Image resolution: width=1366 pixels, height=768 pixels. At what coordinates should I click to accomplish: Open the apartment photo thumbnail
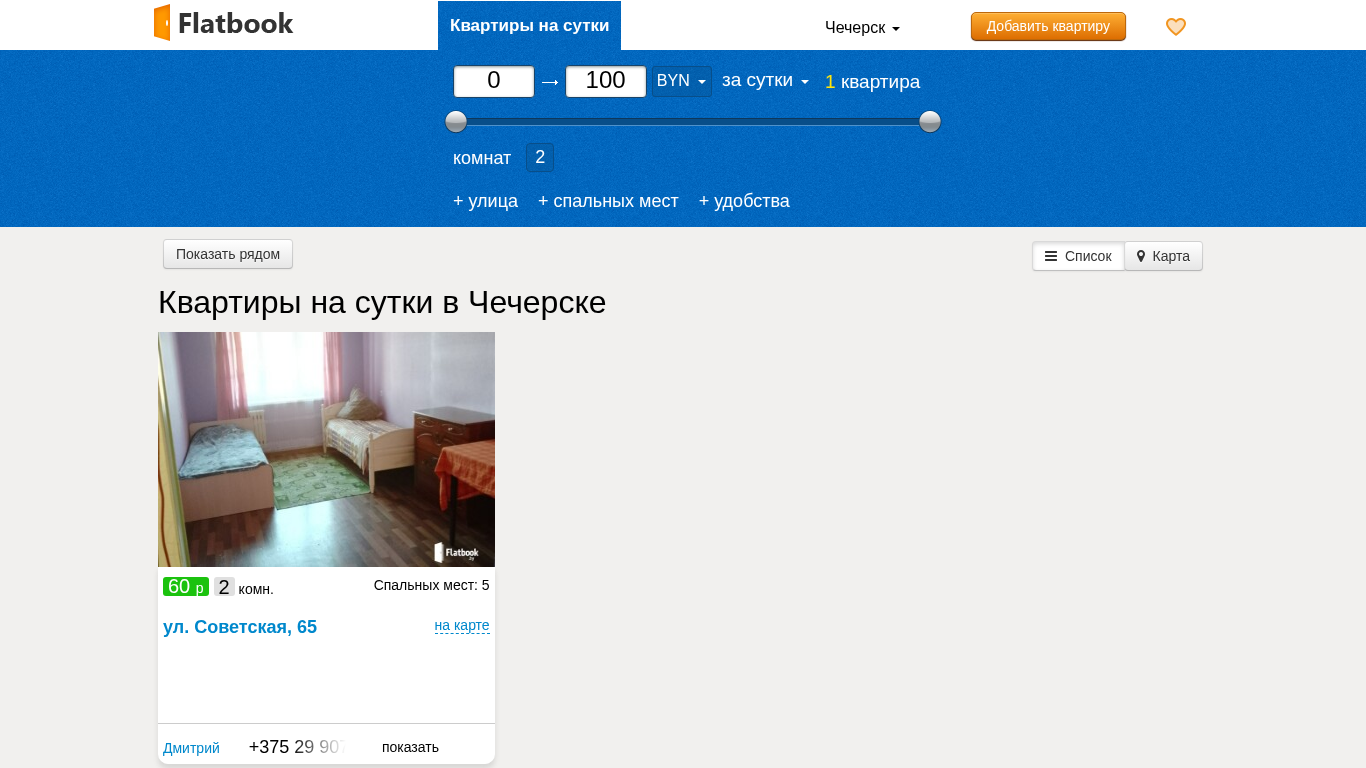[326, 449]
